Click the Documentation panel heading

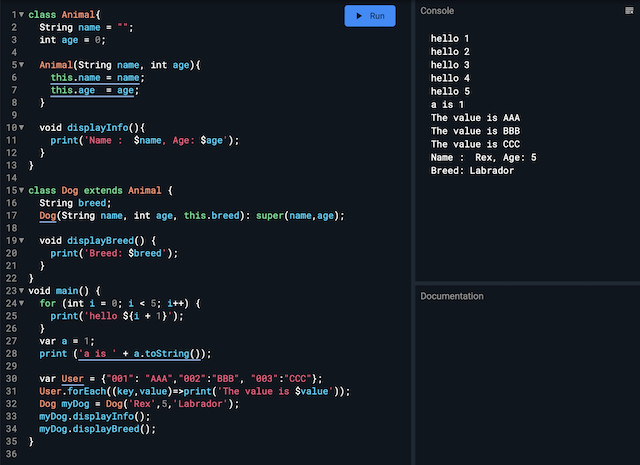click(x=452, y=296)
